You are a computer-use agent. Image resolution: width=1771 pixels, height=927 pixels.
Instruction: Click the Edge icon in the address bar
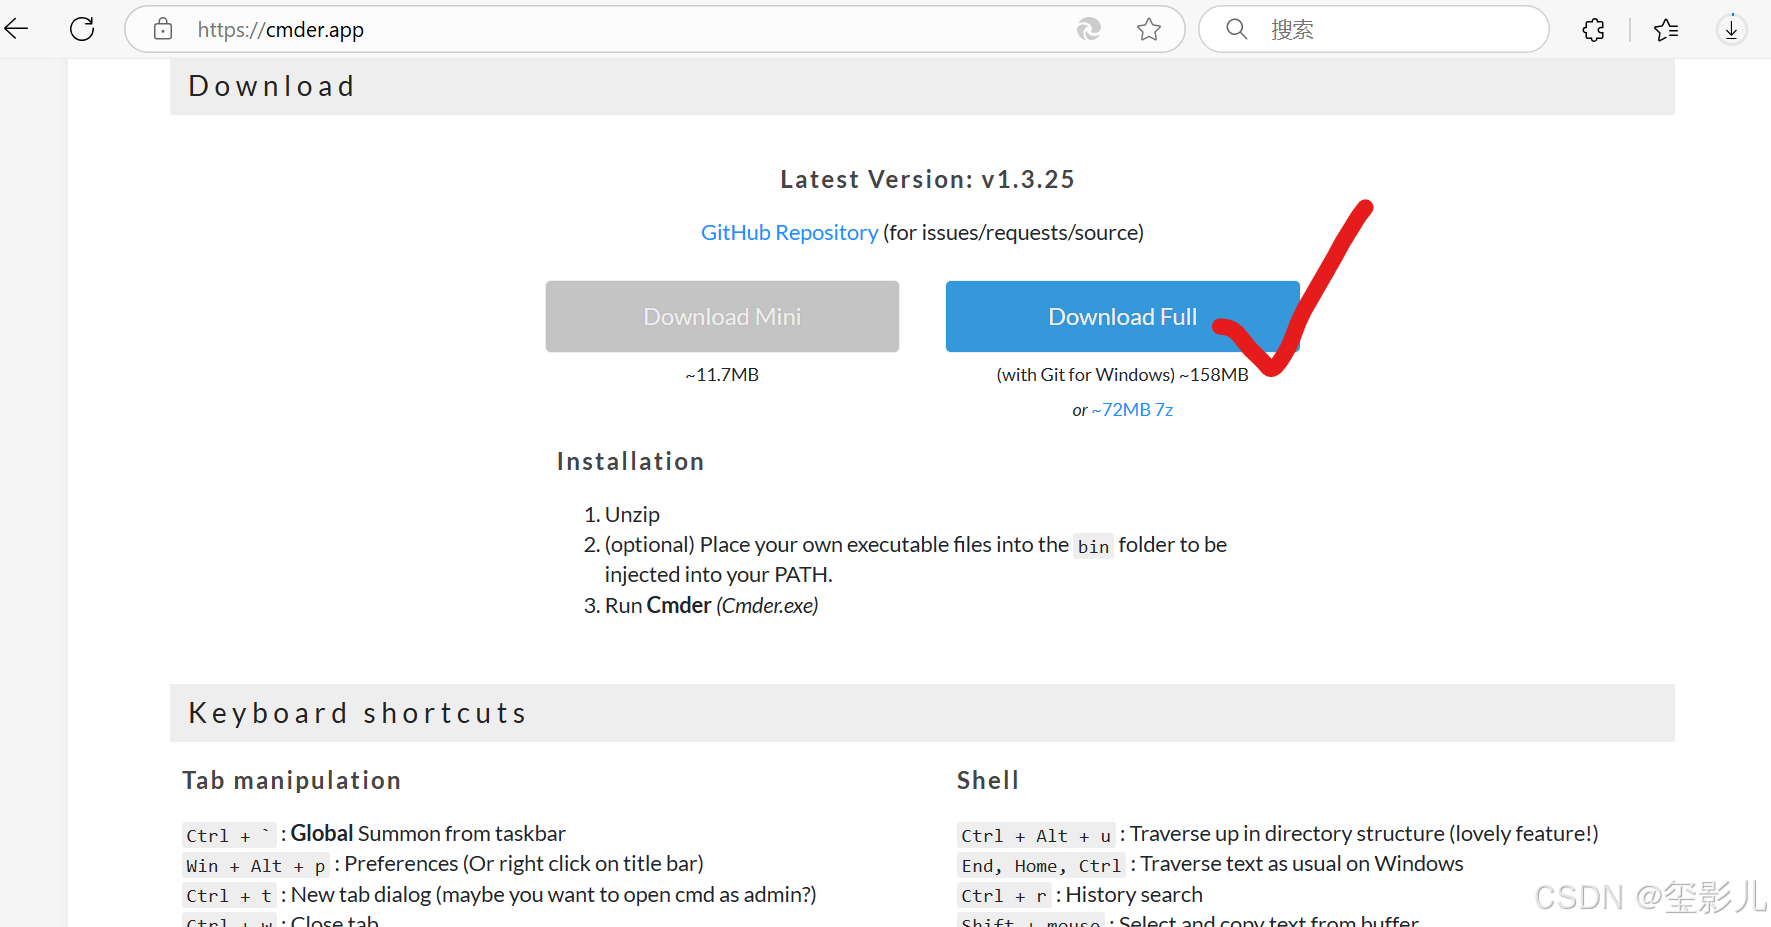point(1089,29)
